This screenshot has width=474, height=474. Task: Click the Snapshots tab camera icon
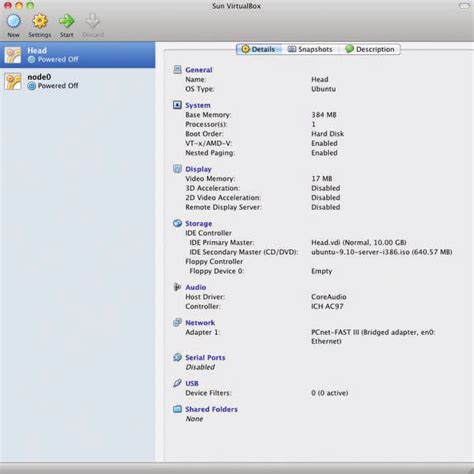coord(292,49)
